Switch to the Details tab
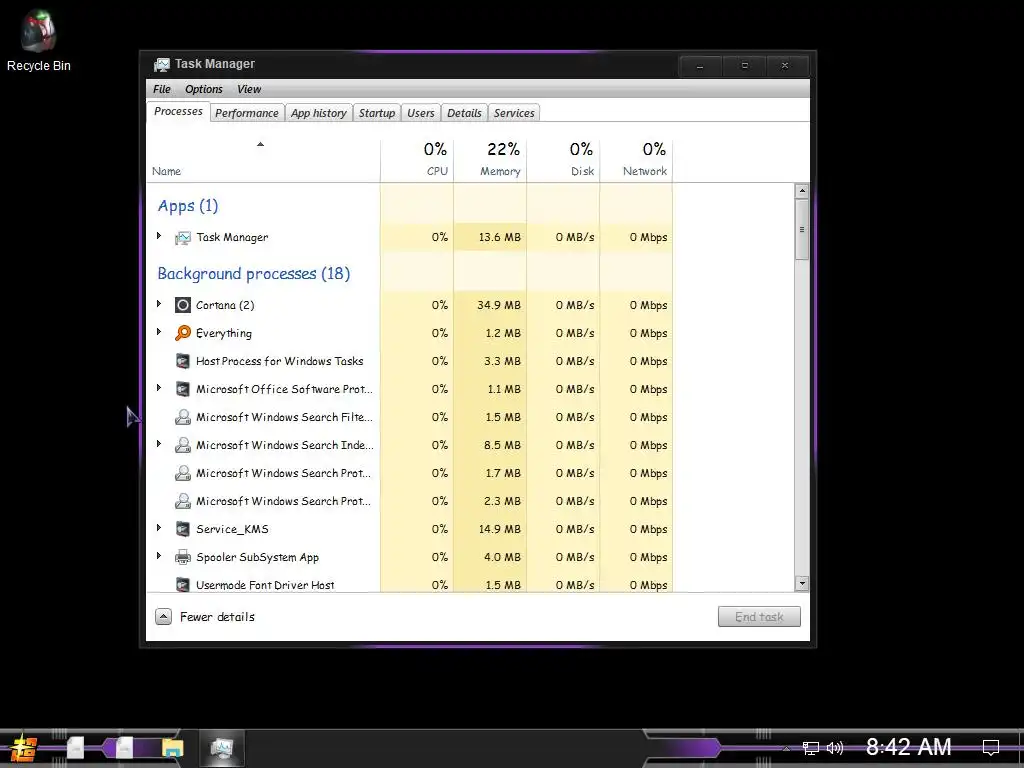1024x768 pixels. coord(464,113)
